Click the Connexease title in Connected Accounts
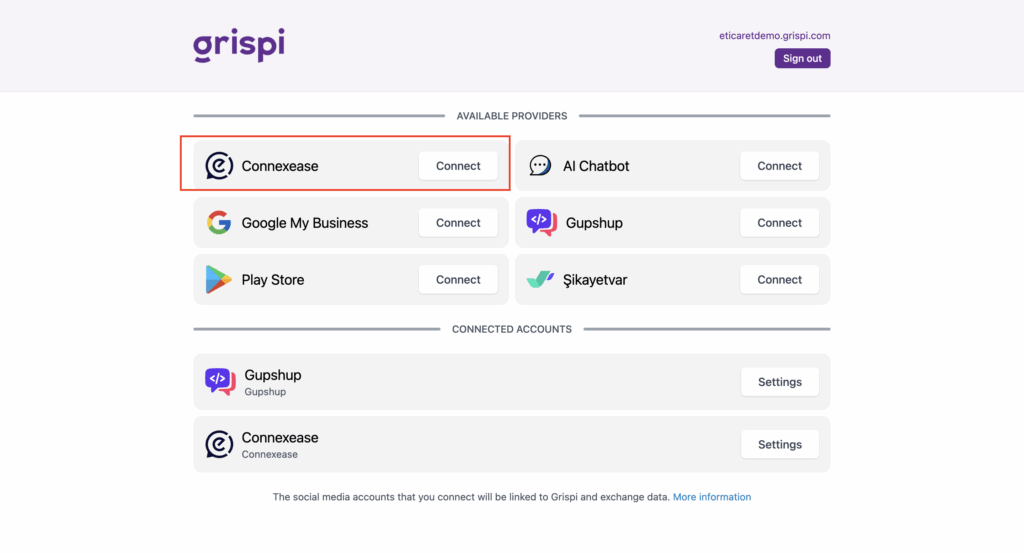 [280, 437]
